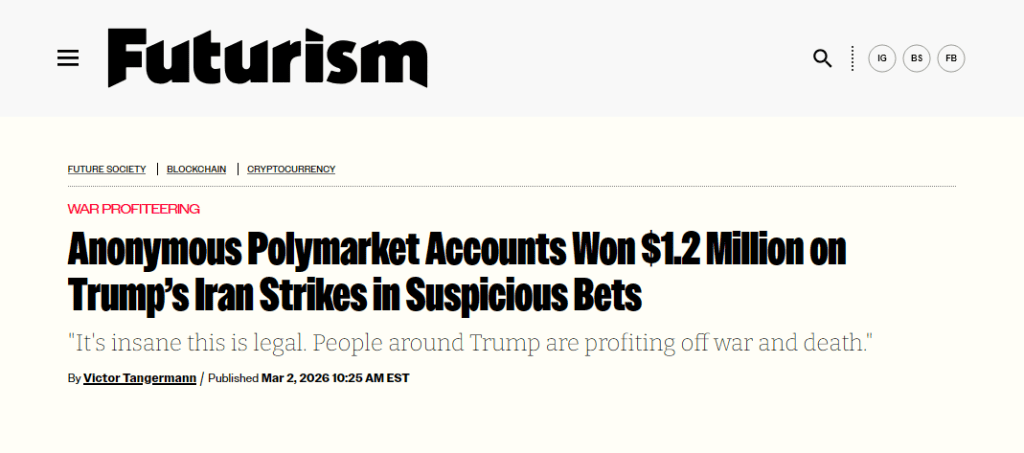Visit Futurism's Instagram via IG icon

click(x=882, y=58)
